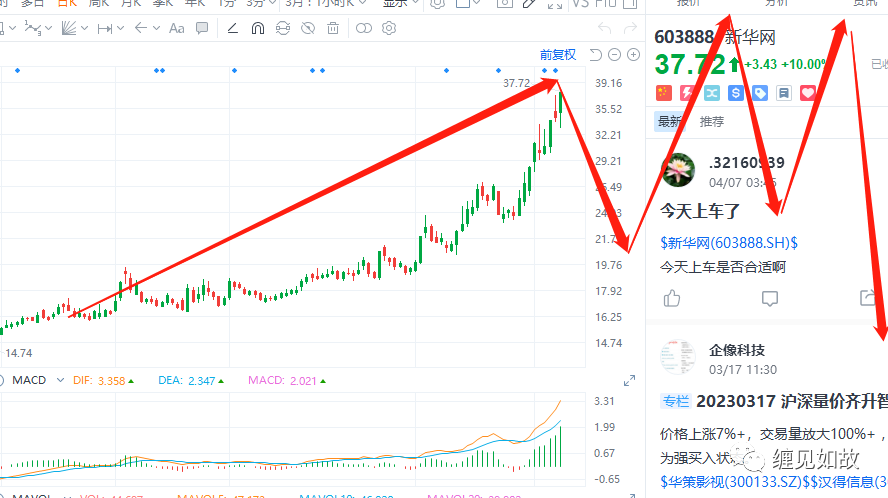Open the 显示 display dropdown
This screenshot has width=888, height=498.
(400, 3)
